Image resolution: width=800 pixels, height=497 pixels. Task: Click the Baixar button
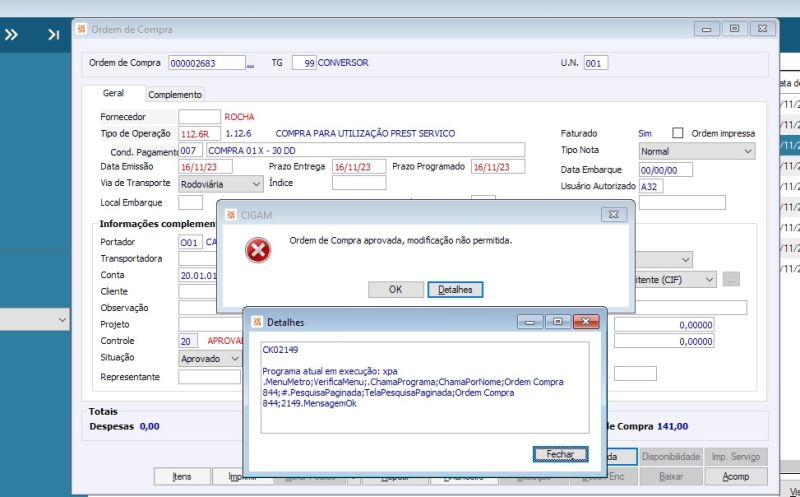670,476
